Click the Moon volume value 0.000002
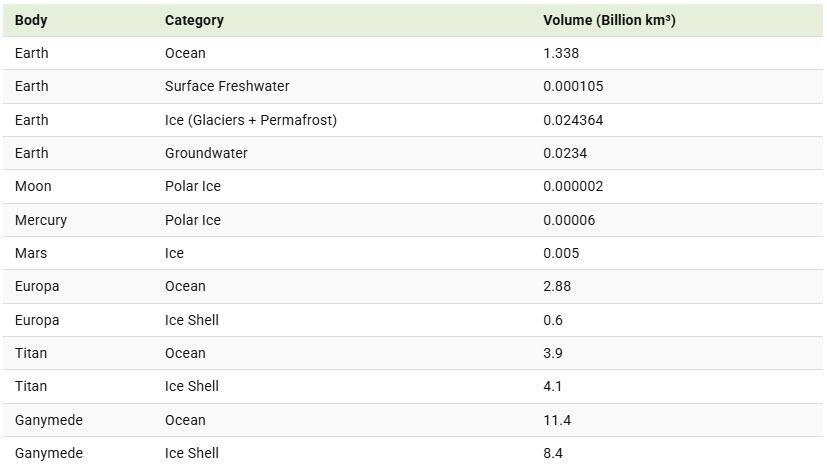827x474 pixels. pos(573,186)
